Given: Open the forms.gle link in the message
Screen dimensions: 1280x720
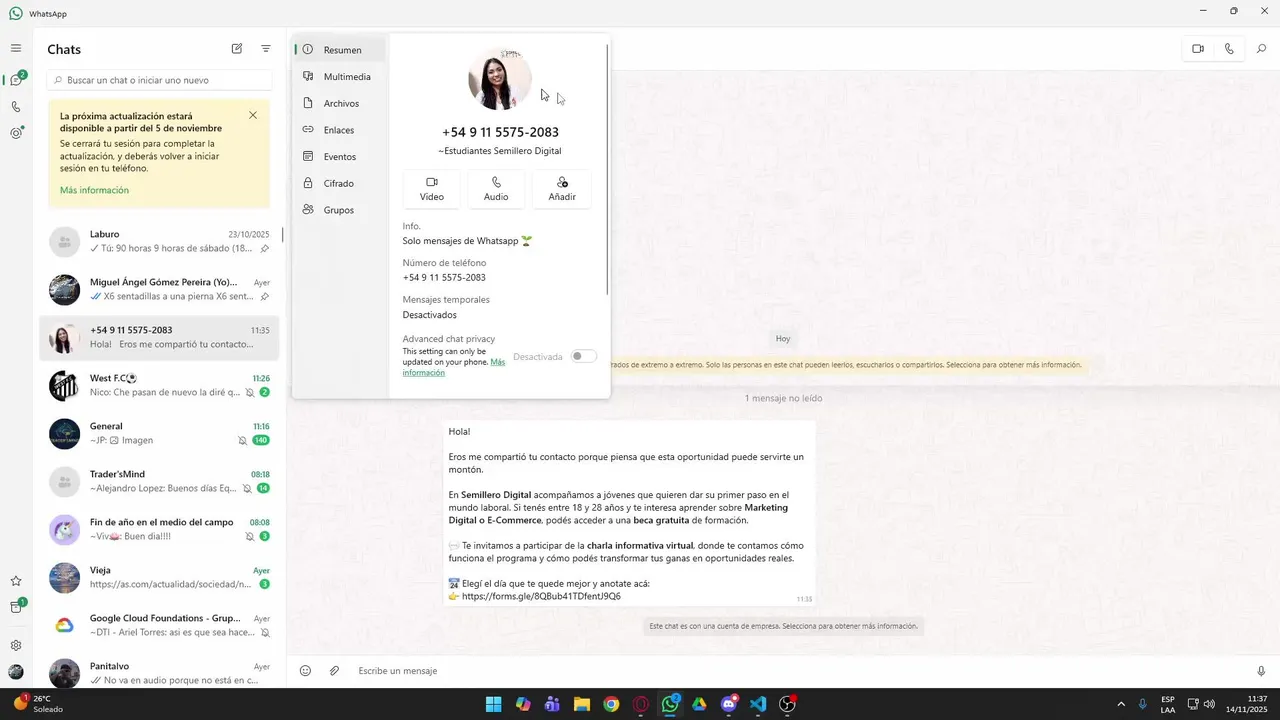Looking at the screenshot, I should tap(541, 596).
